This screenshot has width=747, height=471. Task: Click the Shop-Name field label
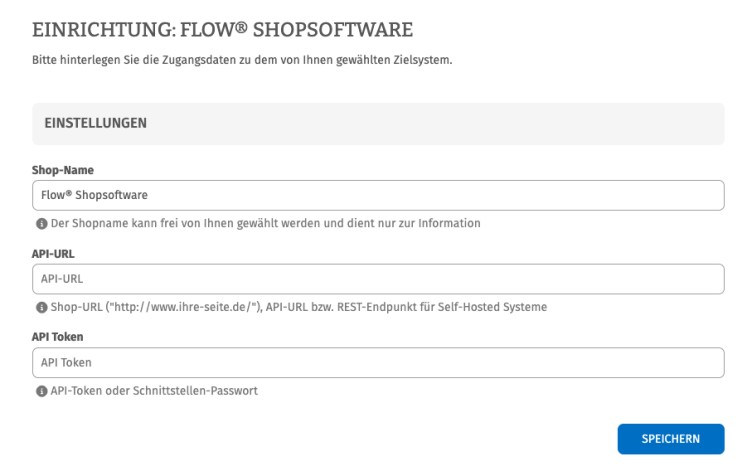click(56, 170)
